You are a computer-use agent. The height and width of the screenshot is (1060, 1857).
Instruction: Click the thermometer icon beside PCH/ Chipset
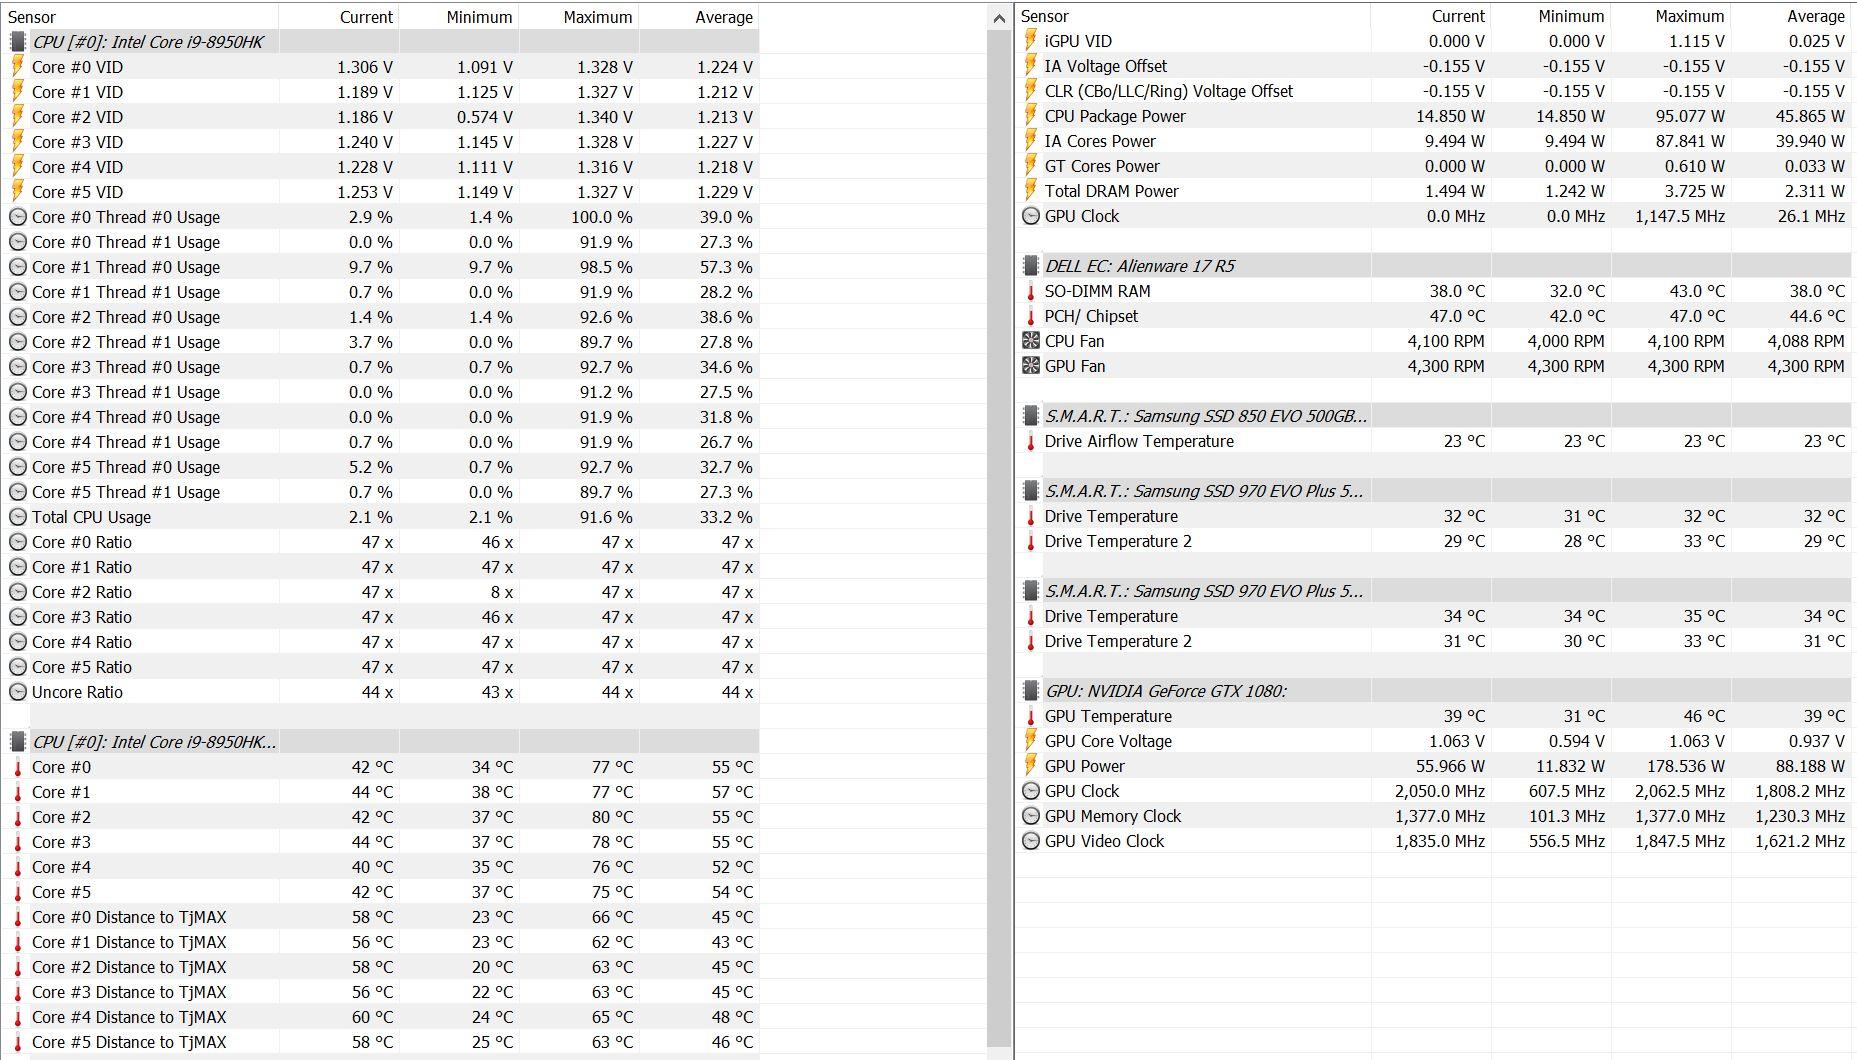(x=1031, y=316)
